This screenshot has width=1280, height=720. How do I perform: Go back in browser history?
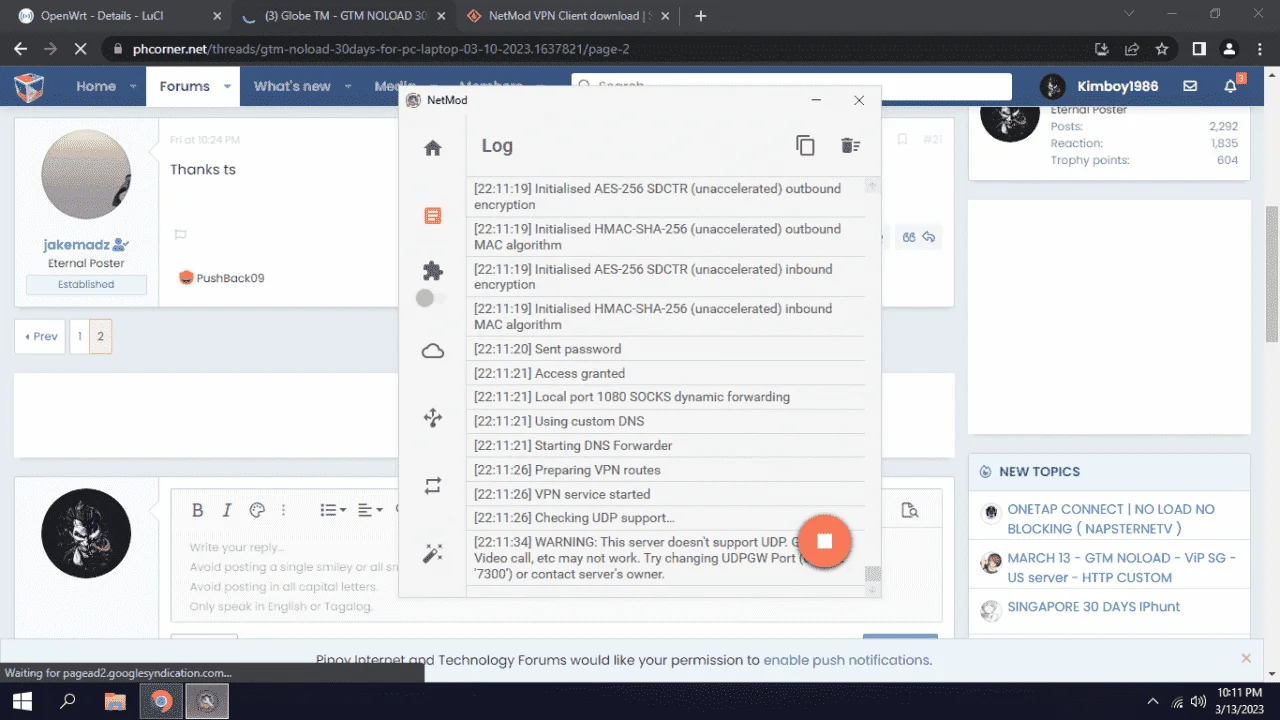[x=21, y=48]
